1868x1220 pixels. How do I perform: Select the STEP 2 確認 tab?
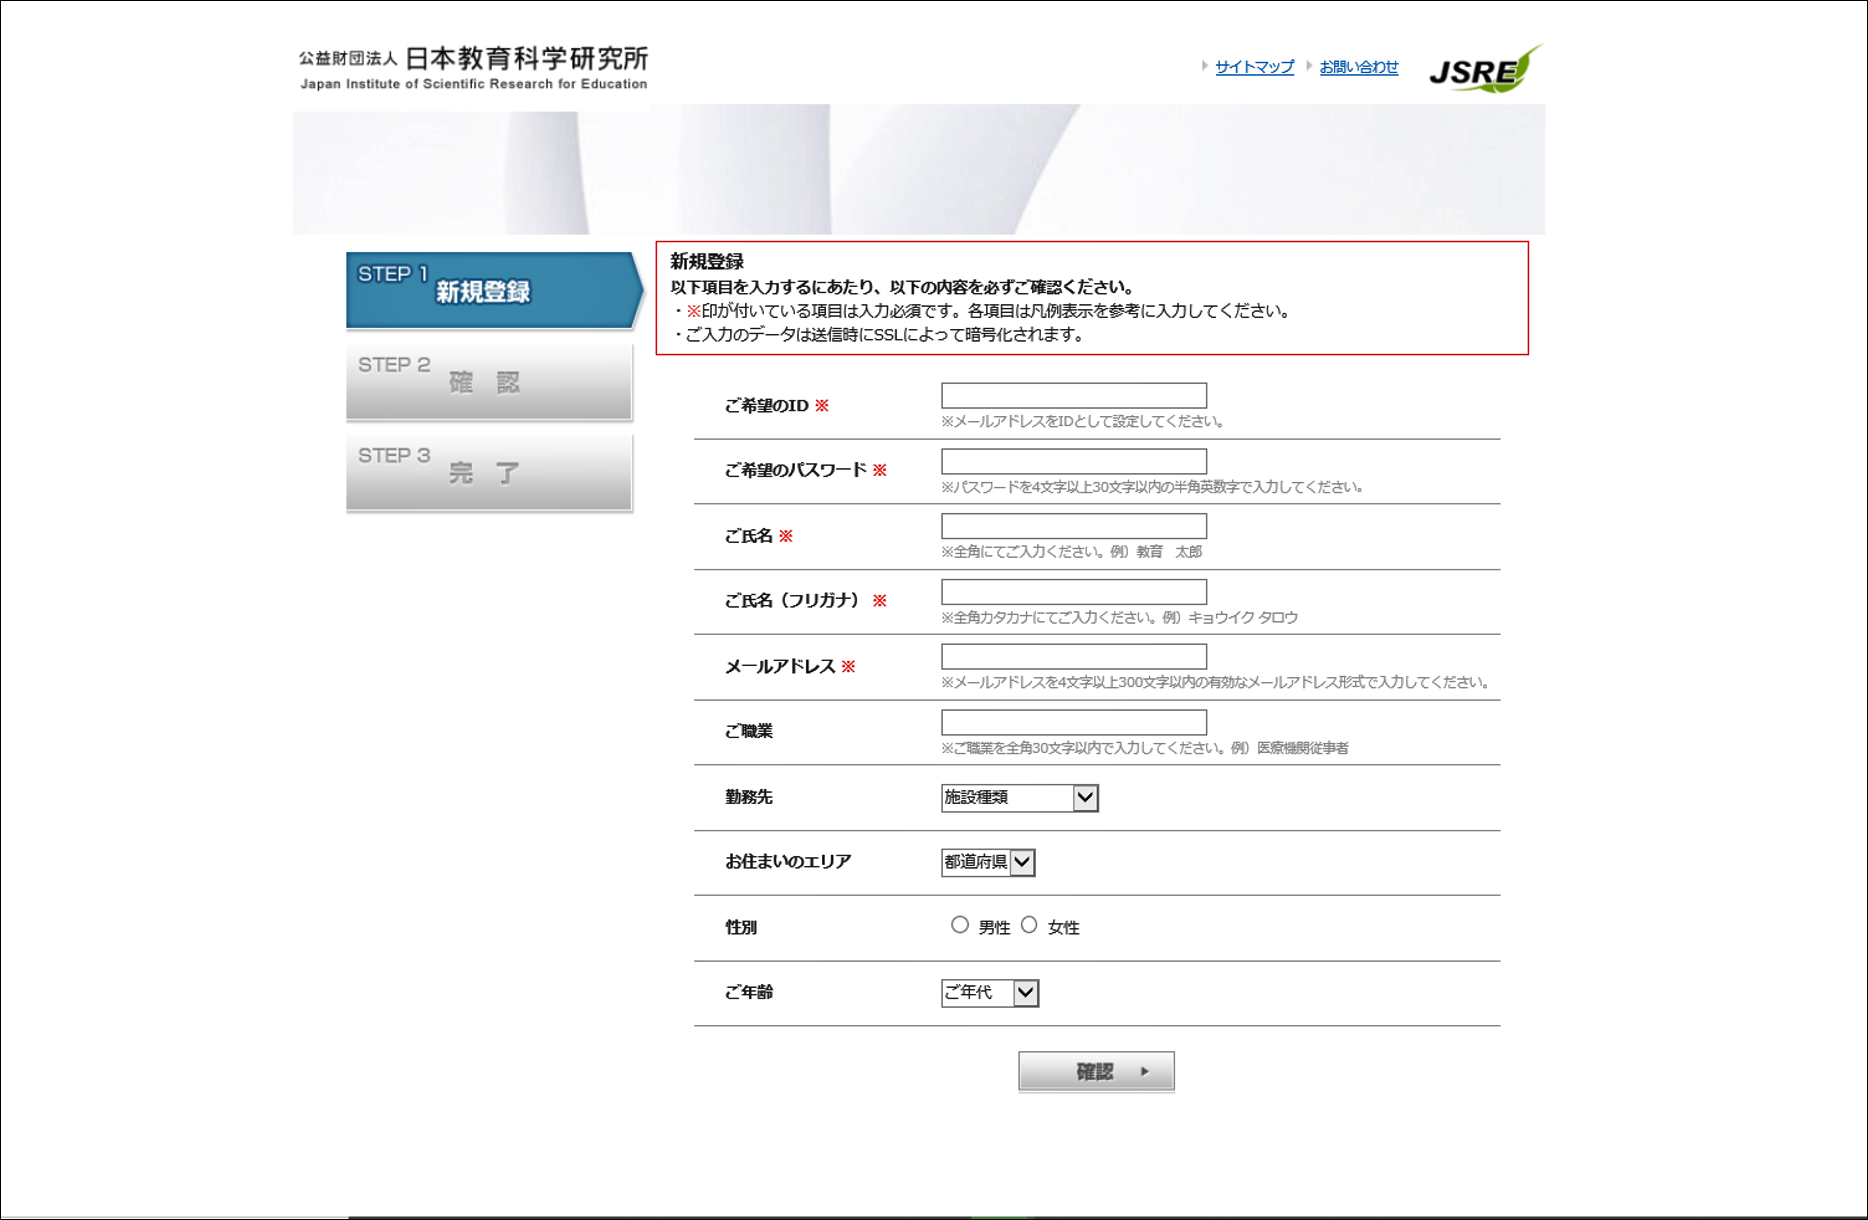(488, 381)
